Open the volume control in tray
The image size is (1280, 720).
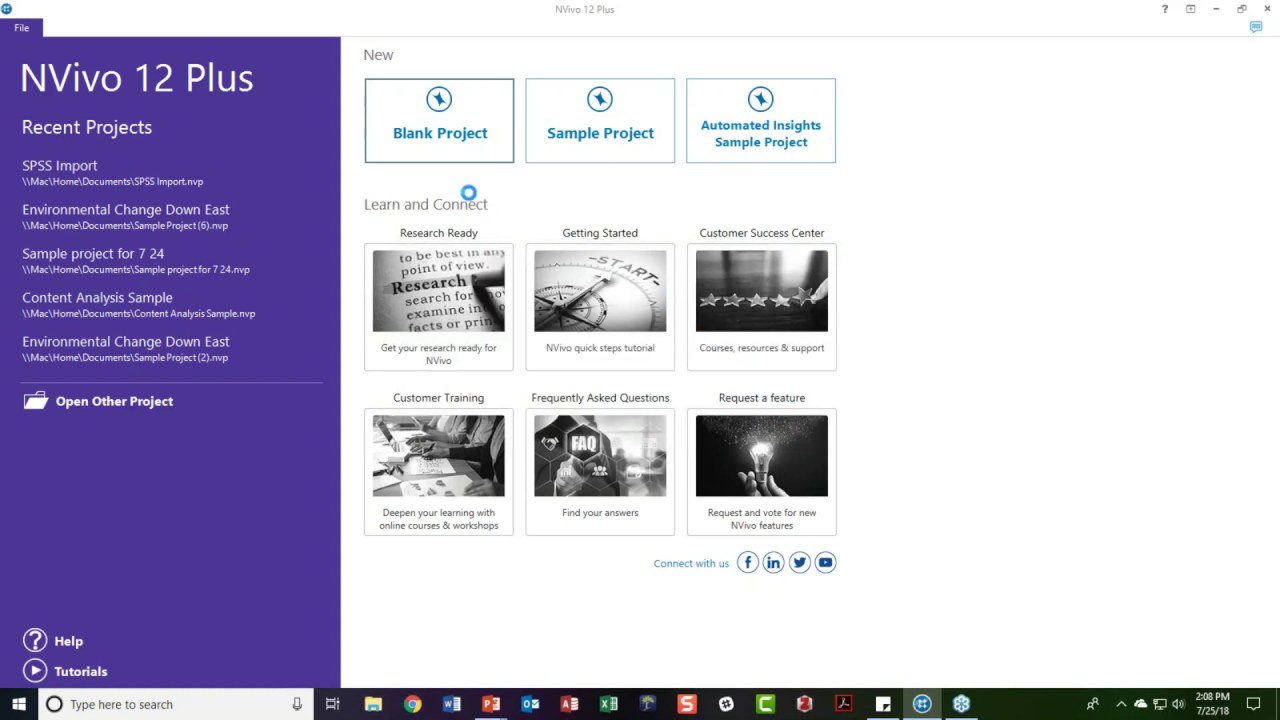[x=1178, y=704]
